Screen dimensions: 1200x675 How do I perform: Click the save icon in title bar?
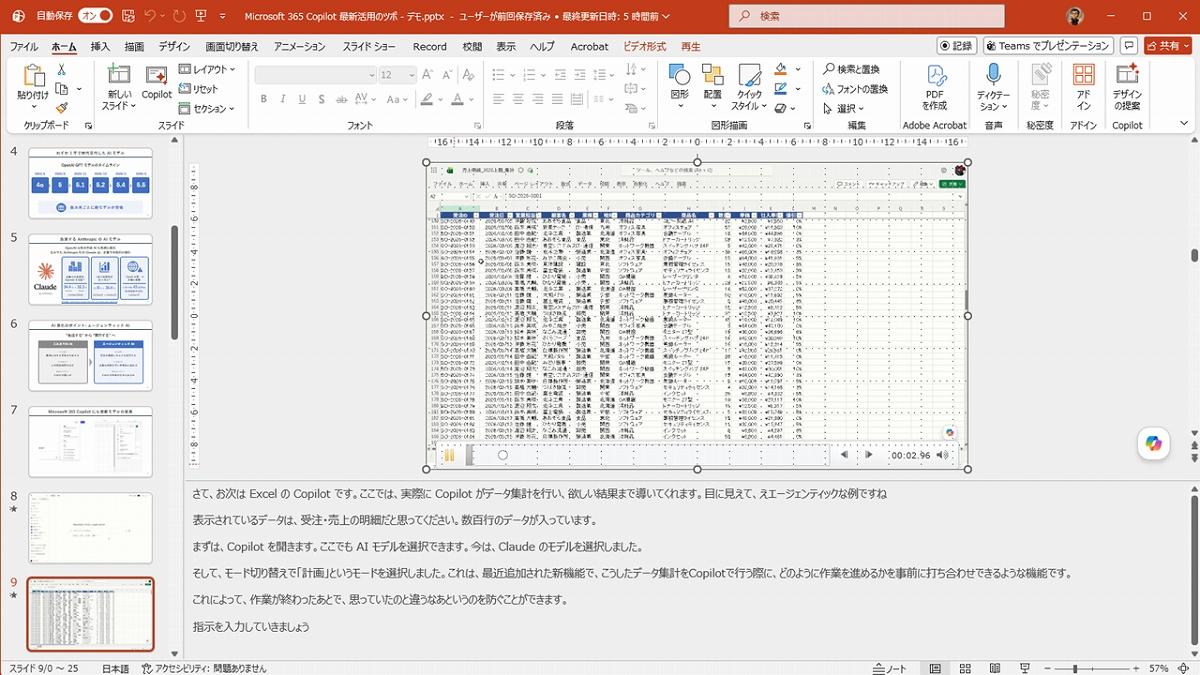click(x=128, y=16)
